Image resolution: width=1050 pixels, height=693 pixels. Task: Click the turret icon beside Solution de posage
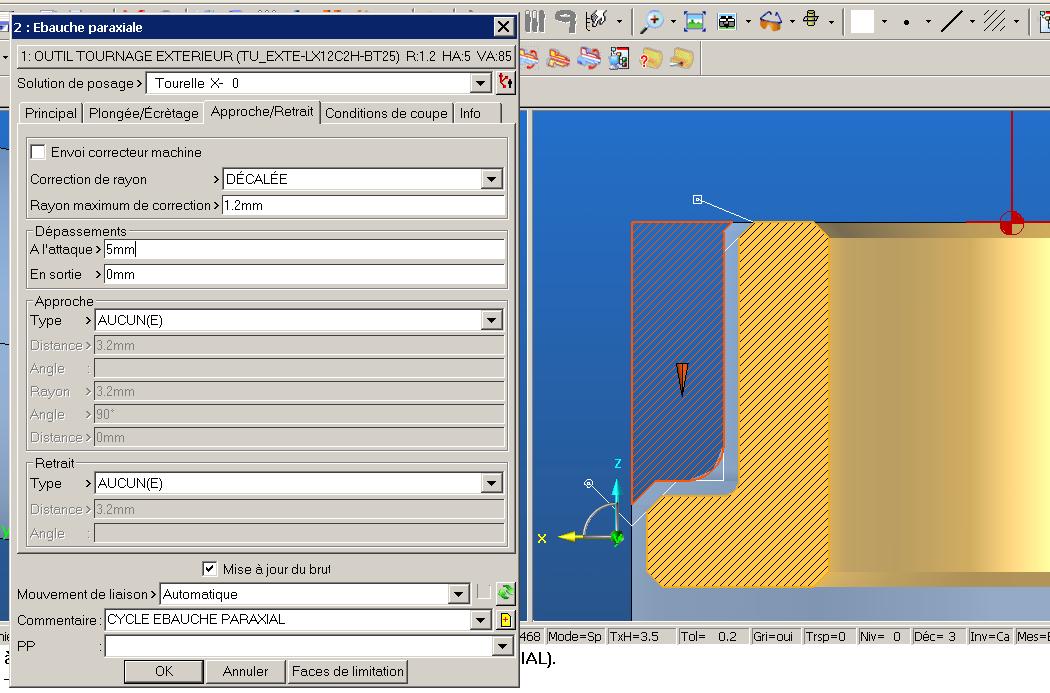click(x=505, y=83)
